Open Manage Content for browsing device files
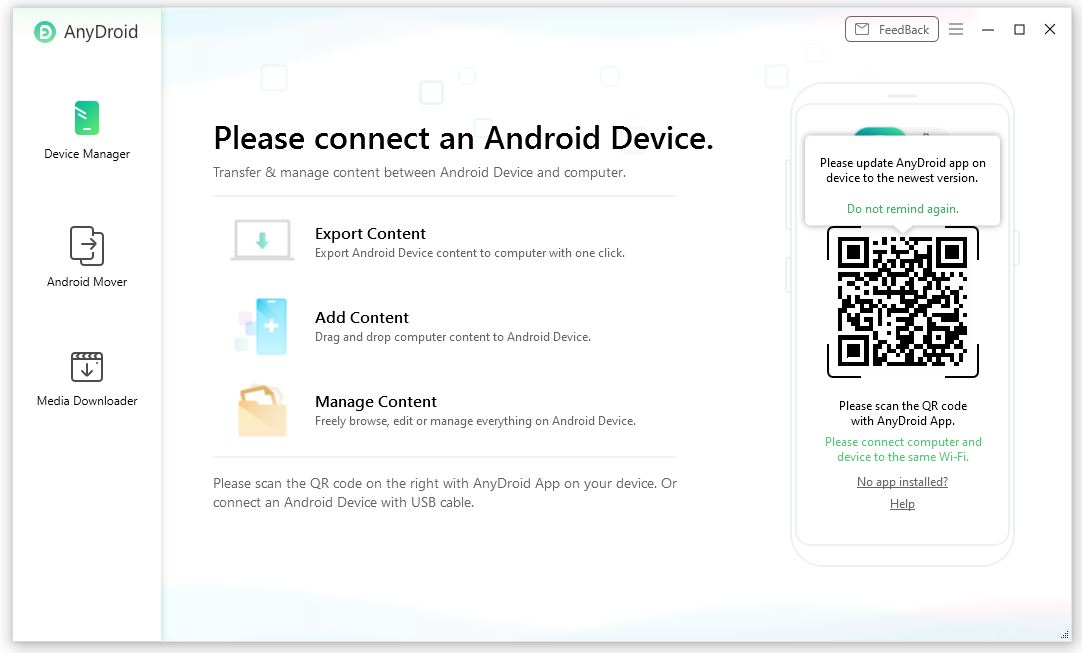The width and height of the screenshot is (1082, 653). [x=376, y=401]
